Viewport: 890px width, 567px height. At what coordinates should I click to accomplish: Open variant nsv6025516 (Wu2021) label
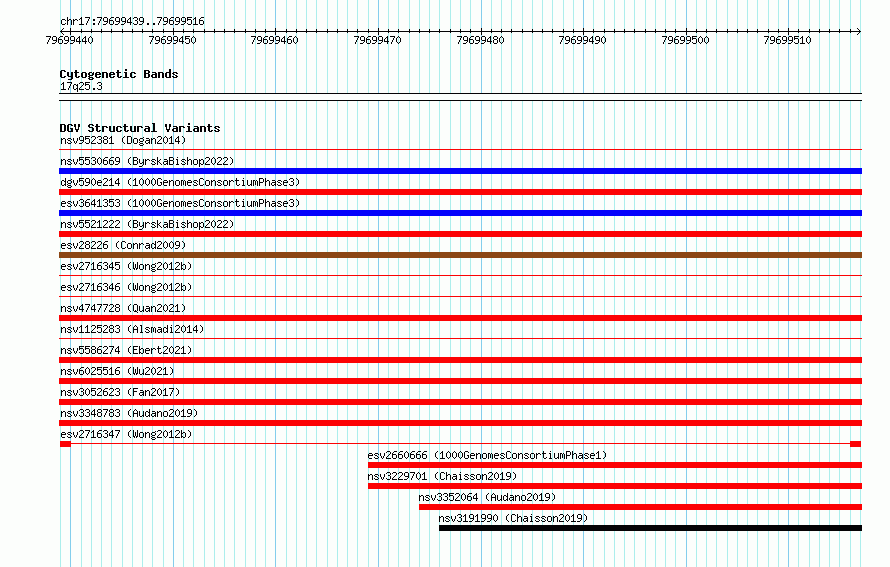117,371
